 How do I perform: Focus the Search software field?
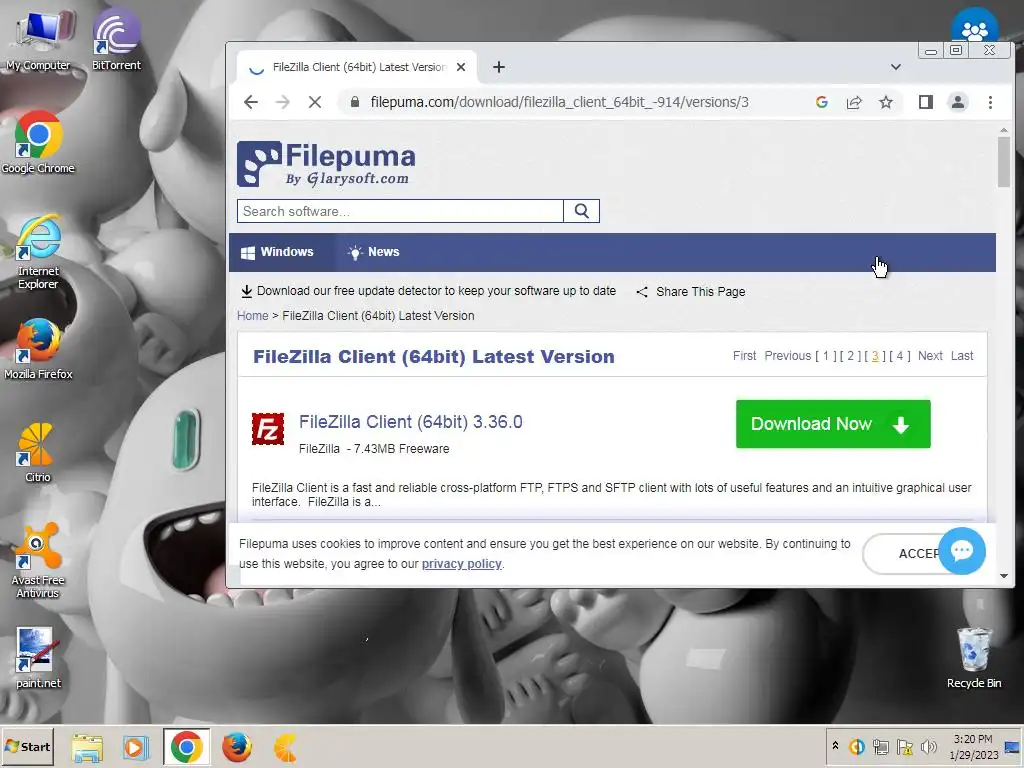pyautogui.click(x=400, y=211)
